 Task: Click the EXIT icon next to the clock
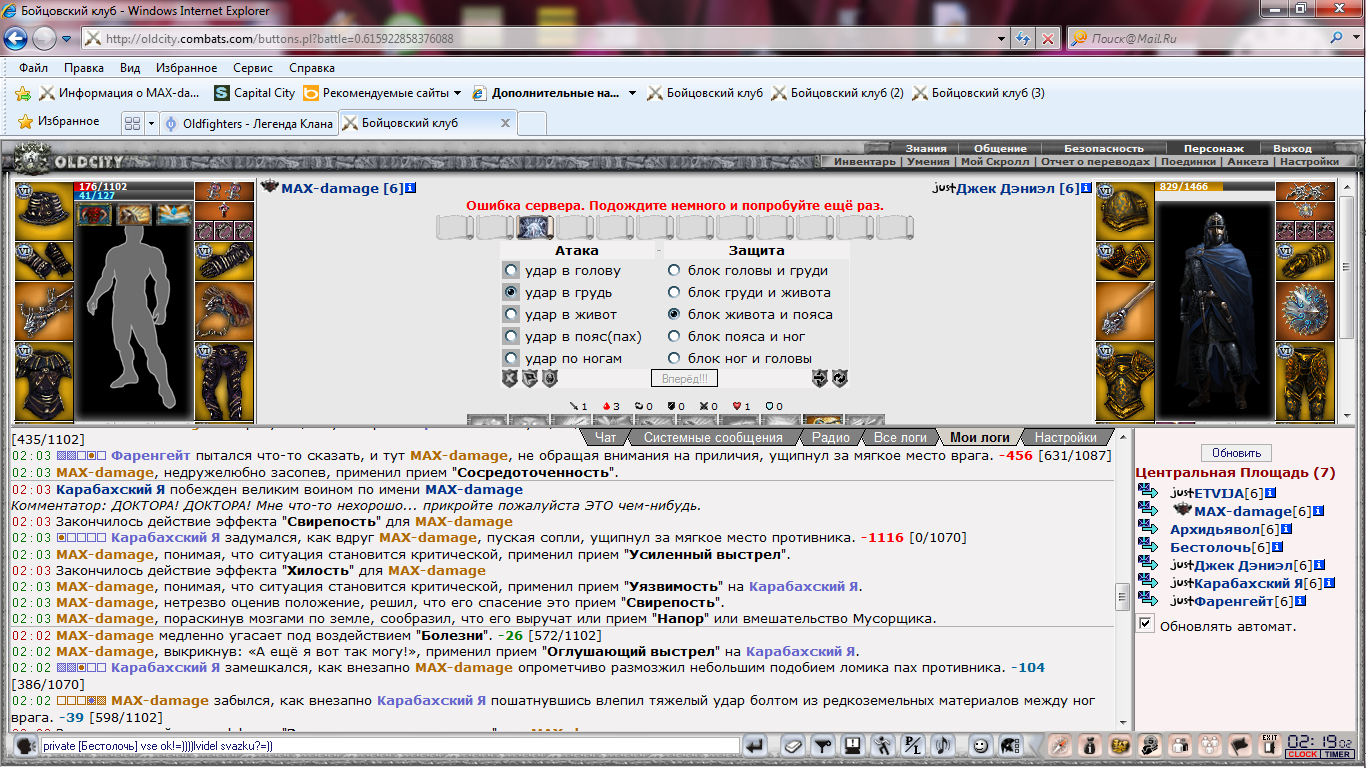1270,745
